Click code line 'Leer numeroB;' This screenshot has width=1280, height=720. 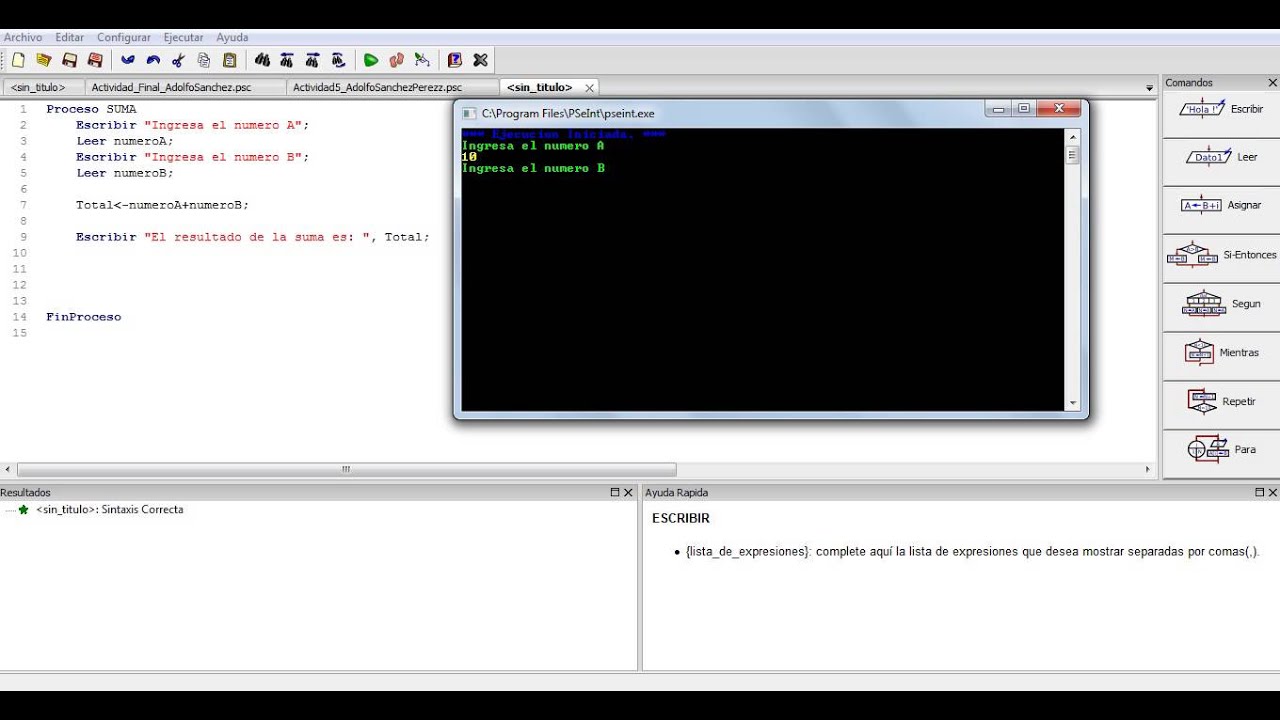pyautogui.click(x=125, y=173)
